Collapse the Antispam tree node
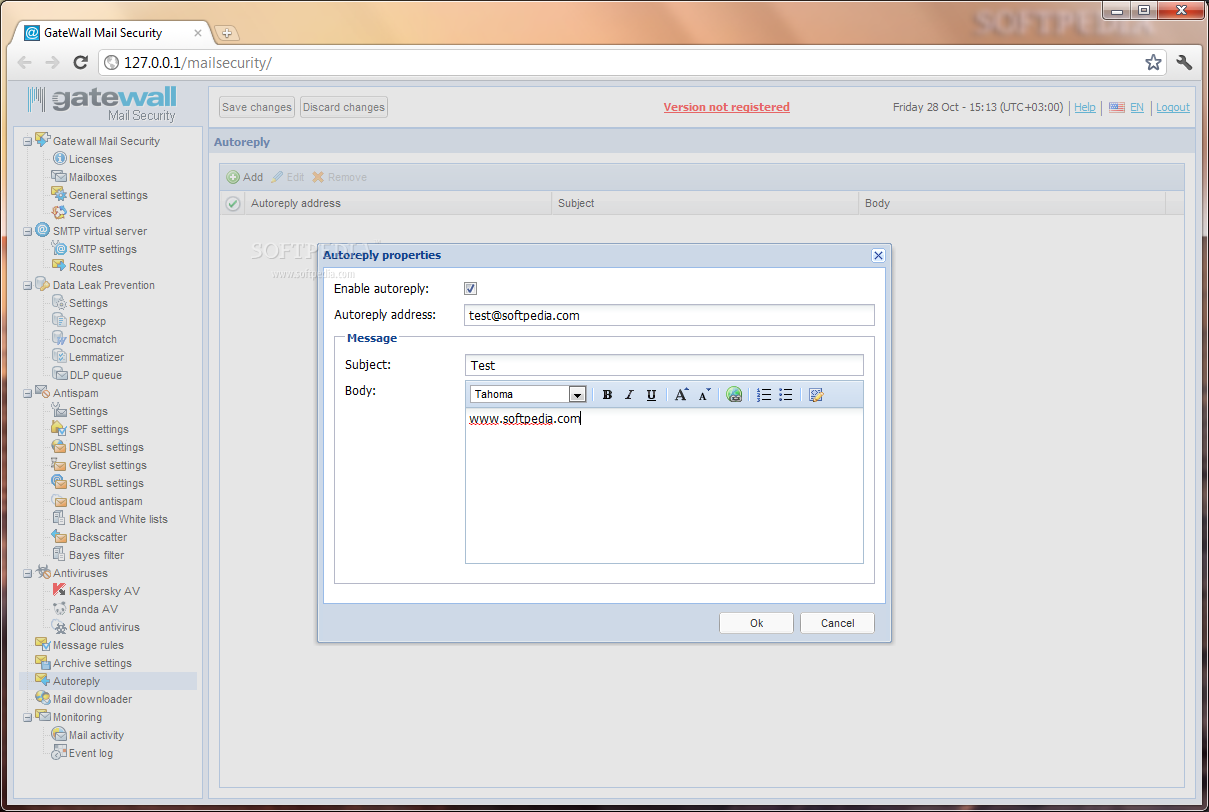This screenshot has height=812, width=1209. 28,393
